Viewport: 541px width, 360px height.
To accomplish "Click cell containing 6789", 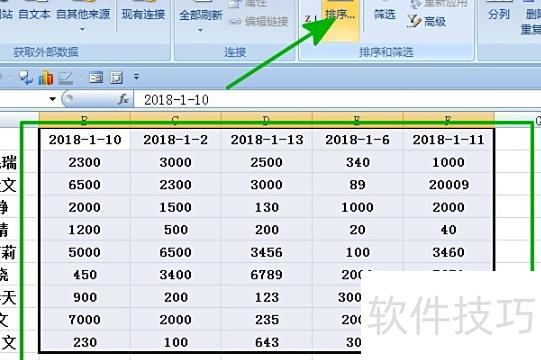I will coord(267,275).
